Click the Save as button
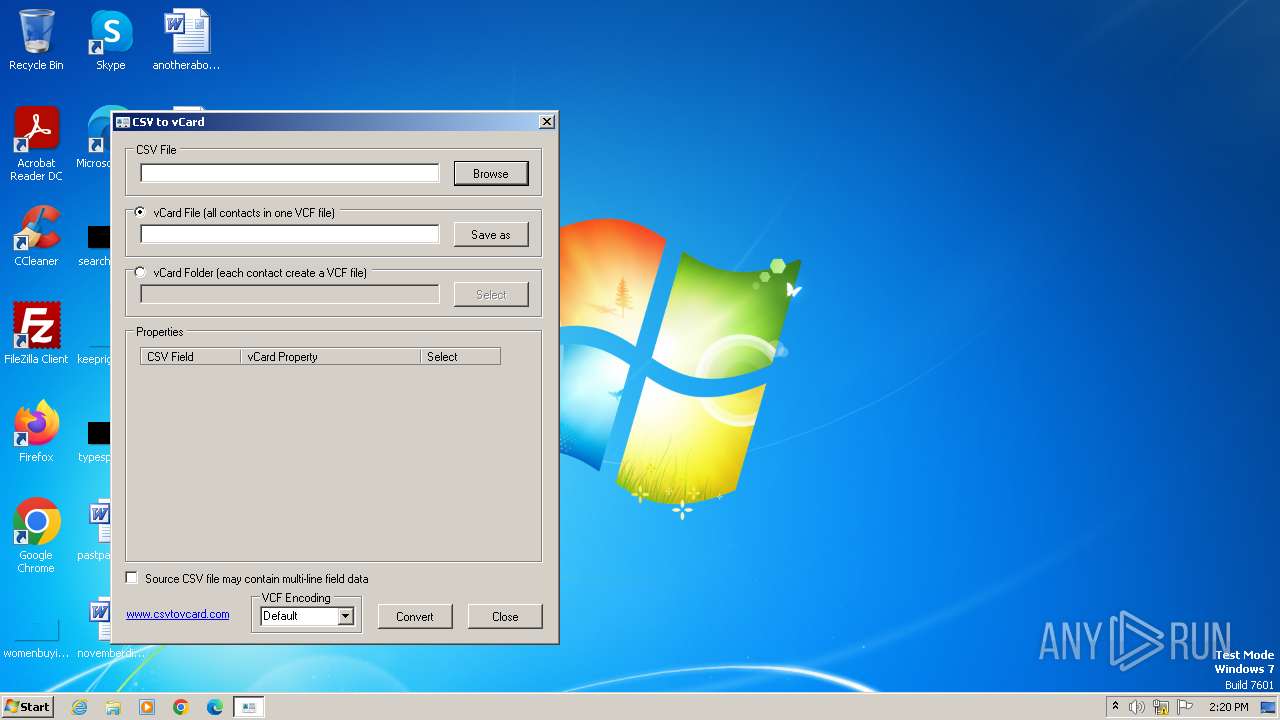The height and width of the screenshot is (720, 1280). 490,235
